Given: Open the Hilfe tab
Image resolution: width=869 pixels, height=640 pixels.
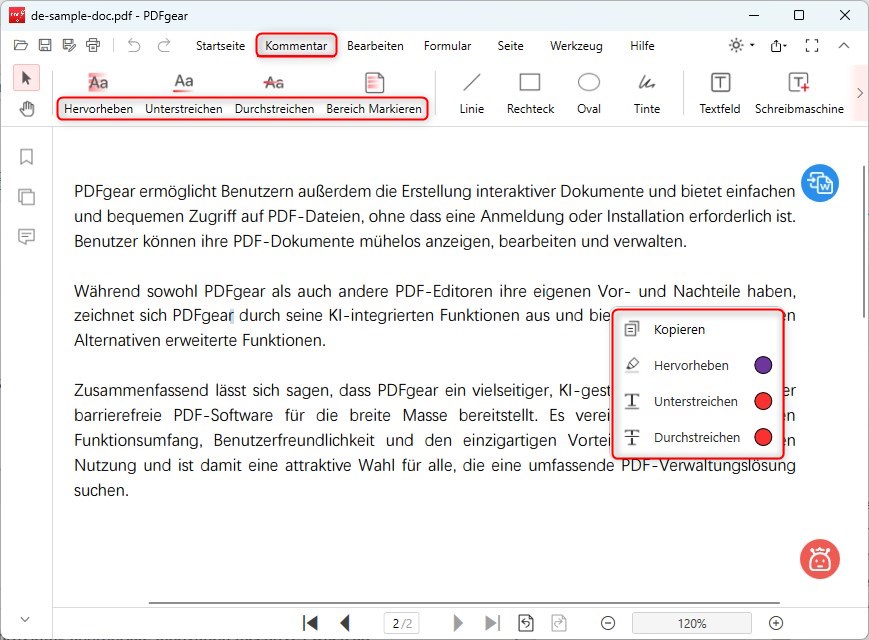Looking at the screenshot, I should (x=642, y=46).
